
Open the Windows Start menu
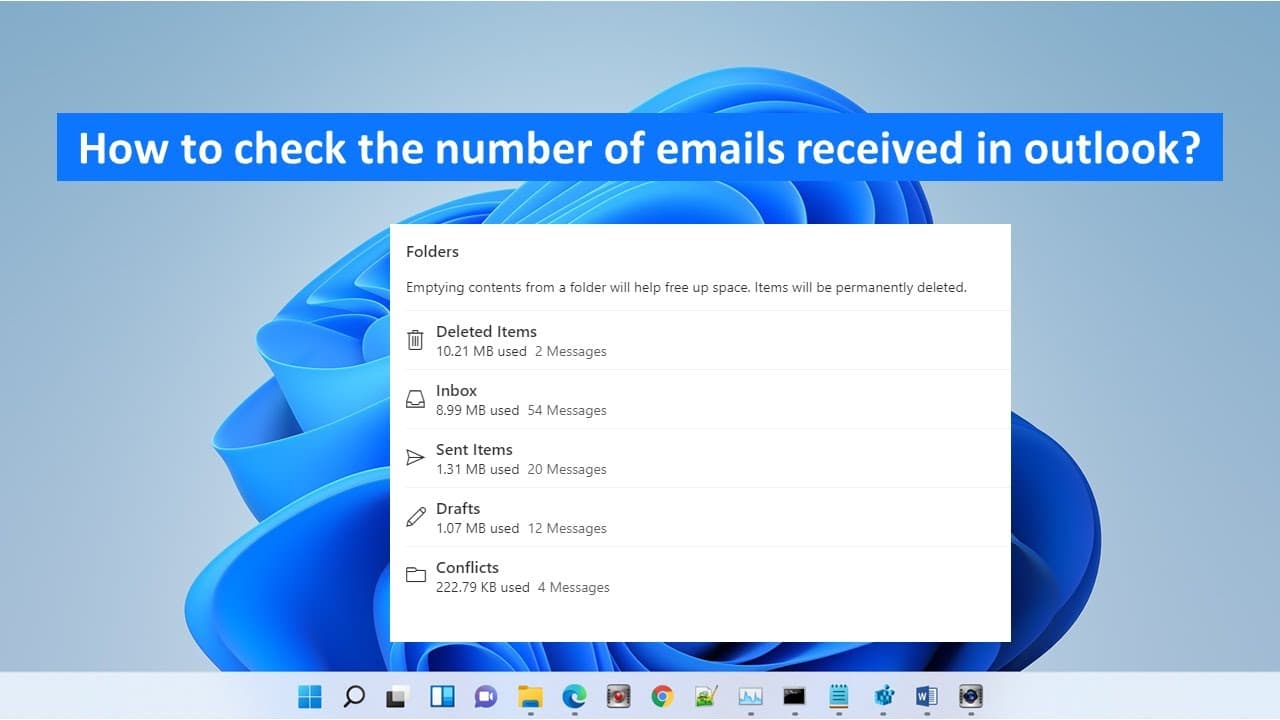[310, 696]
